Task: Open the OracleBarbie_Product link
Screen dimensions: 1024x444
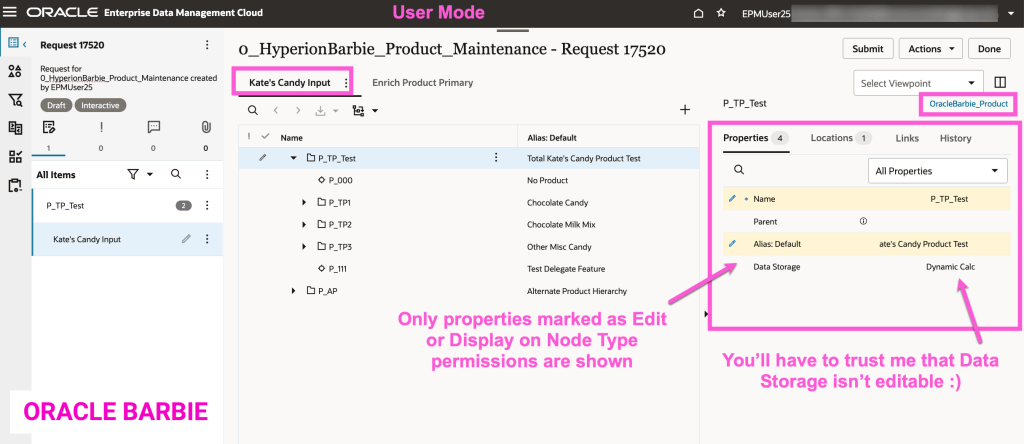Action: pyautogui.click(x=969, y=104)
